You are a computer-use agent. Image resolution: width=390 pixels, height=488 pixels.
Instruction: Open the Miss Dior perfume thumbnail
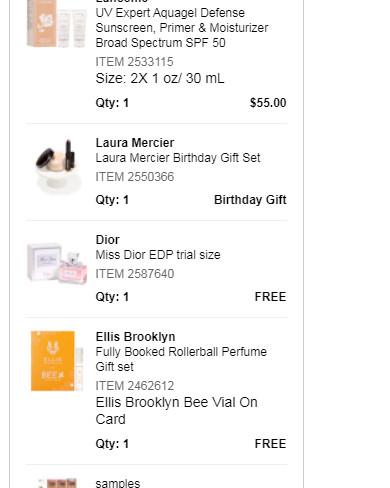point(57,263)
